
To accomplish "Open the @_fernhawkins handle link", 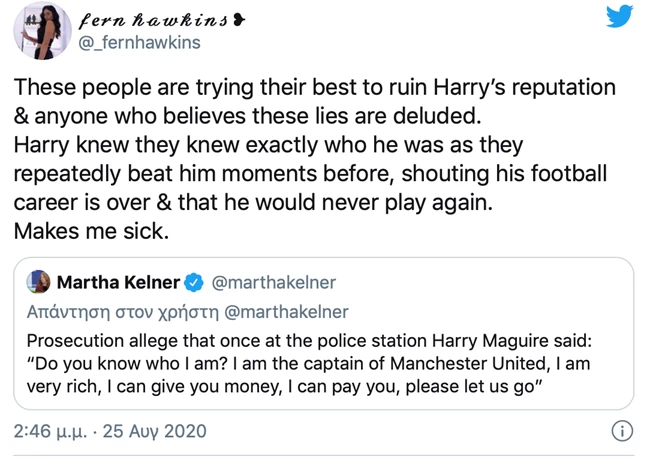I will tap(140, 43).
